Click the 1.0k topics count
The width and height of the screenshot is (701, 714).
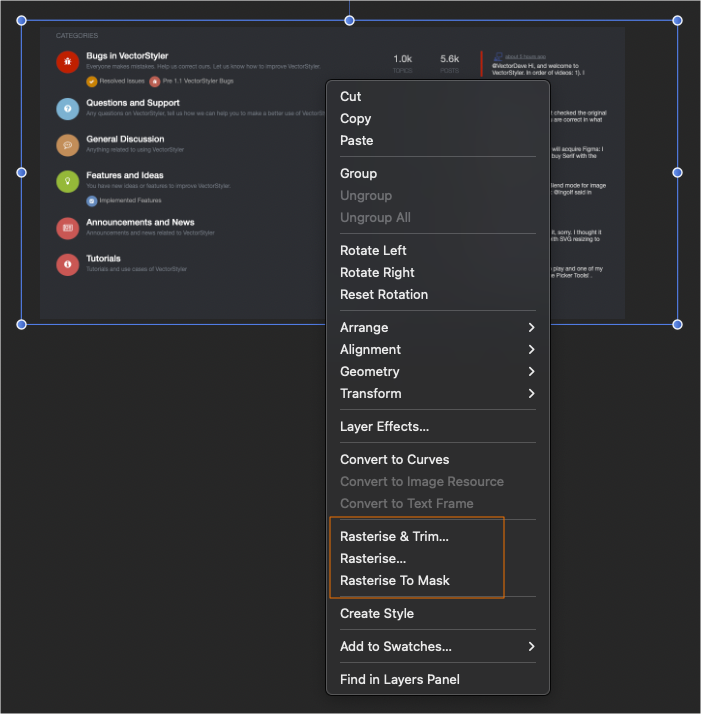(x=403, y=59)
